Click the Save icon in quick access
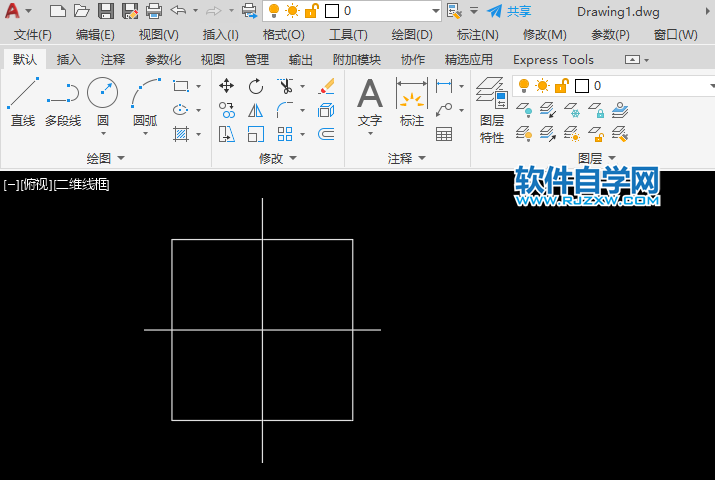The width and height of the screenshot is (715, 480). (x=106, y=10)
